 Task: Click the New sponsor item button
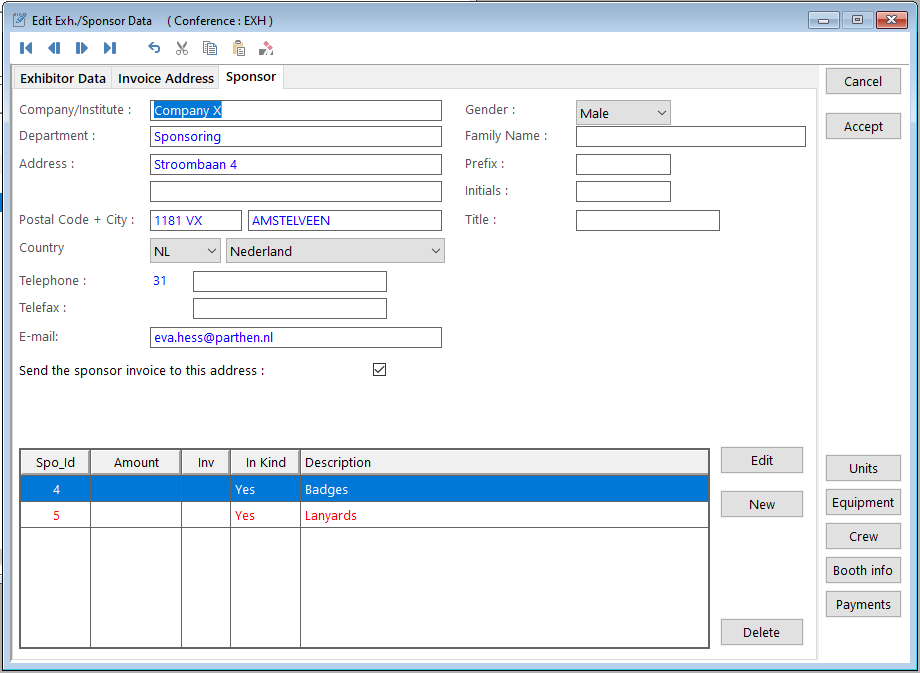[761, 505]
